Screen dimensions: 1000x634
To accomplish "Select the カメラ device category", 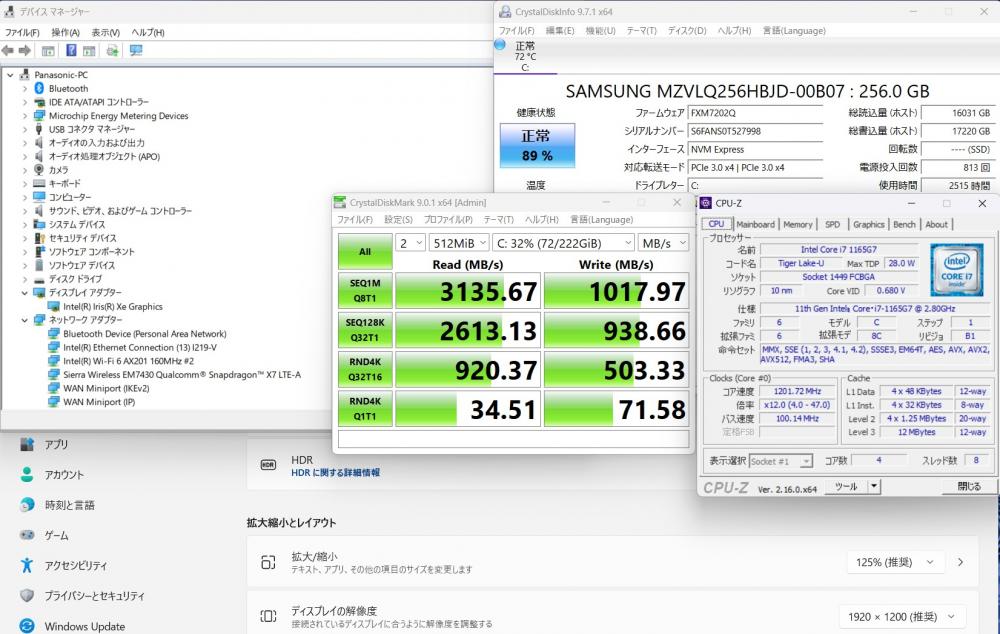I will pos(59,170).
